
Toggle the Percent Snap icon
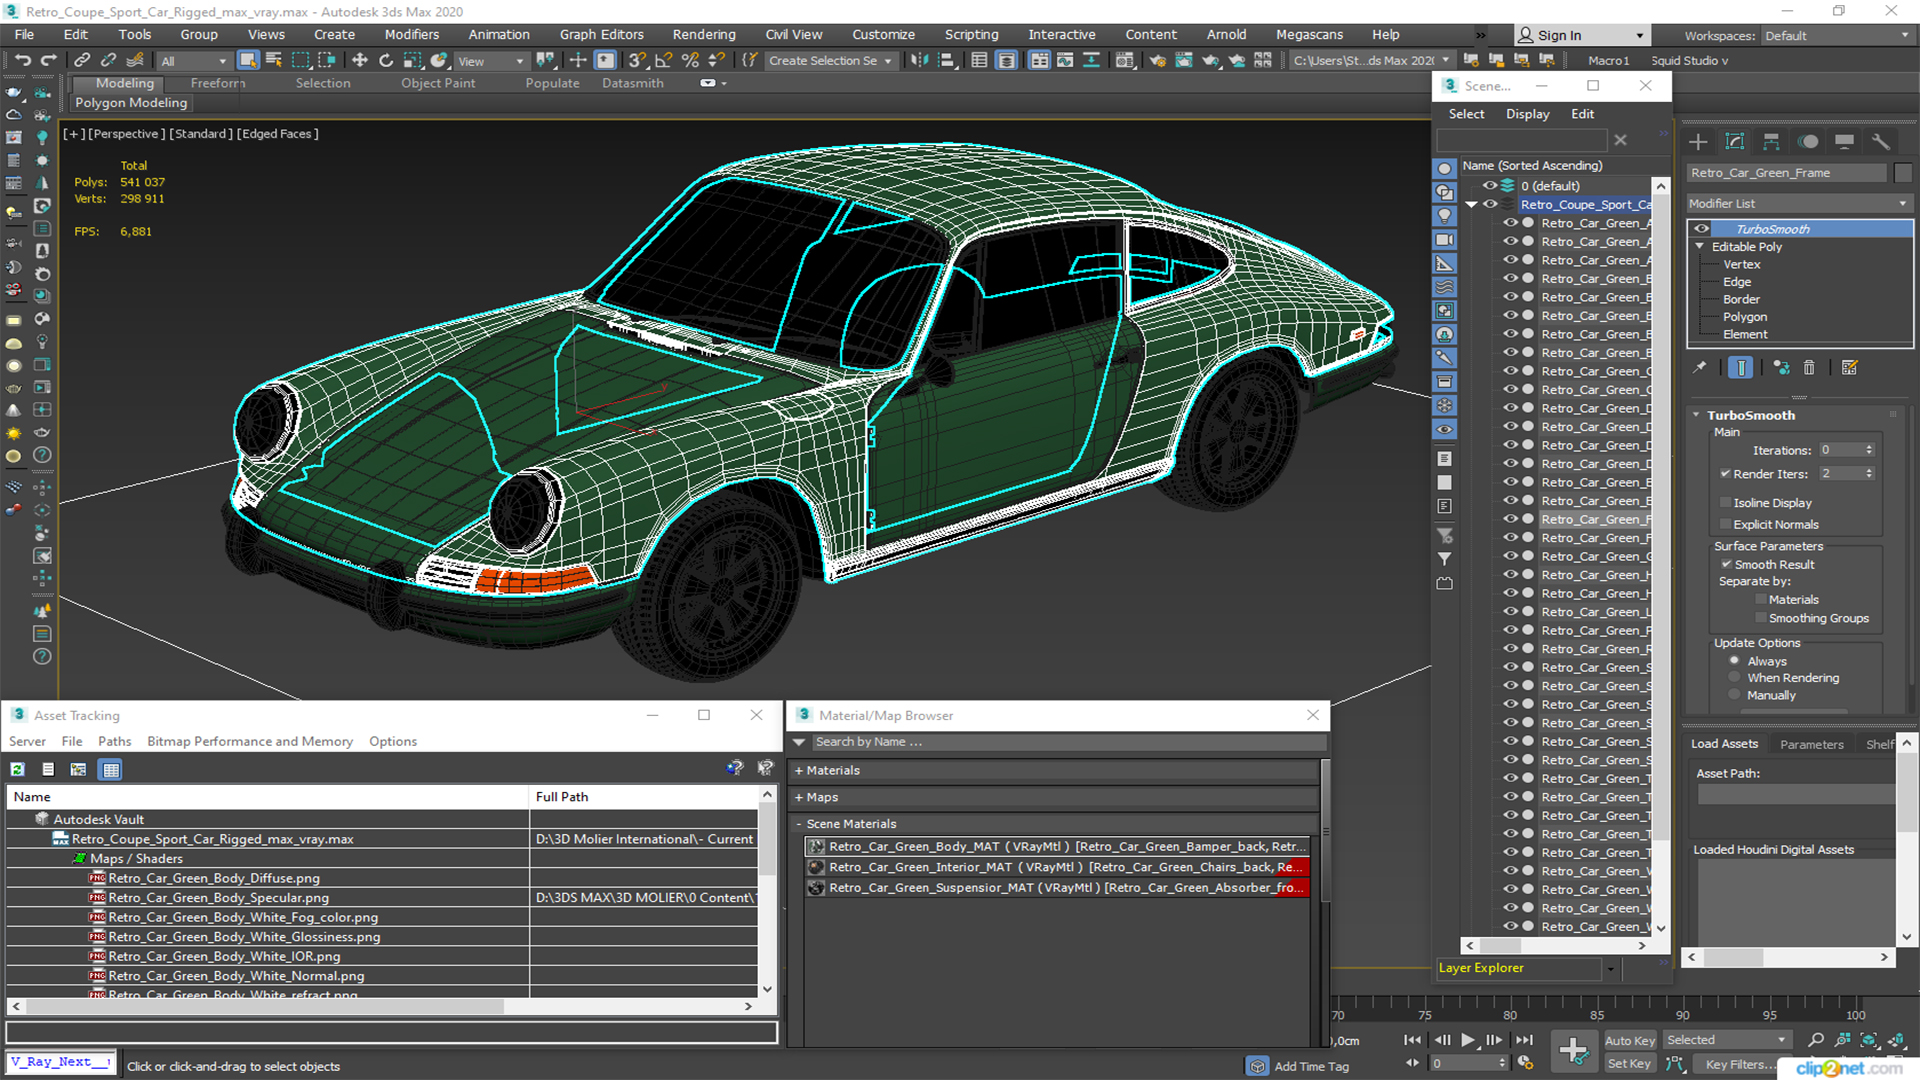690,61
